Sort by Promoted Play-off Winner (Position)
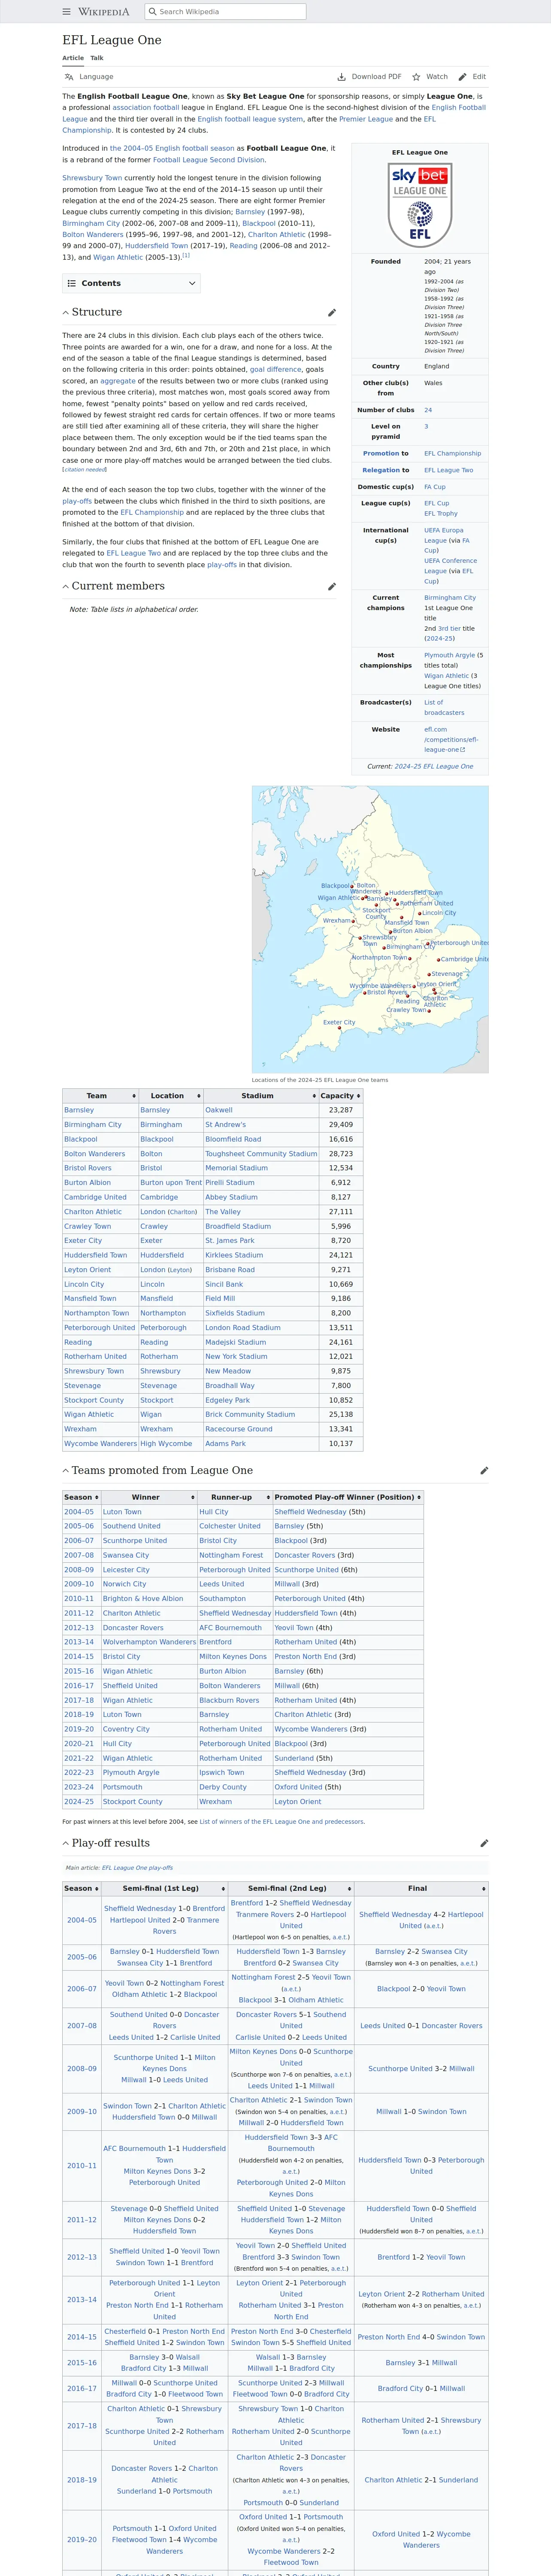This screenshot has height=2576, width=551. (x=348, y=1497)
